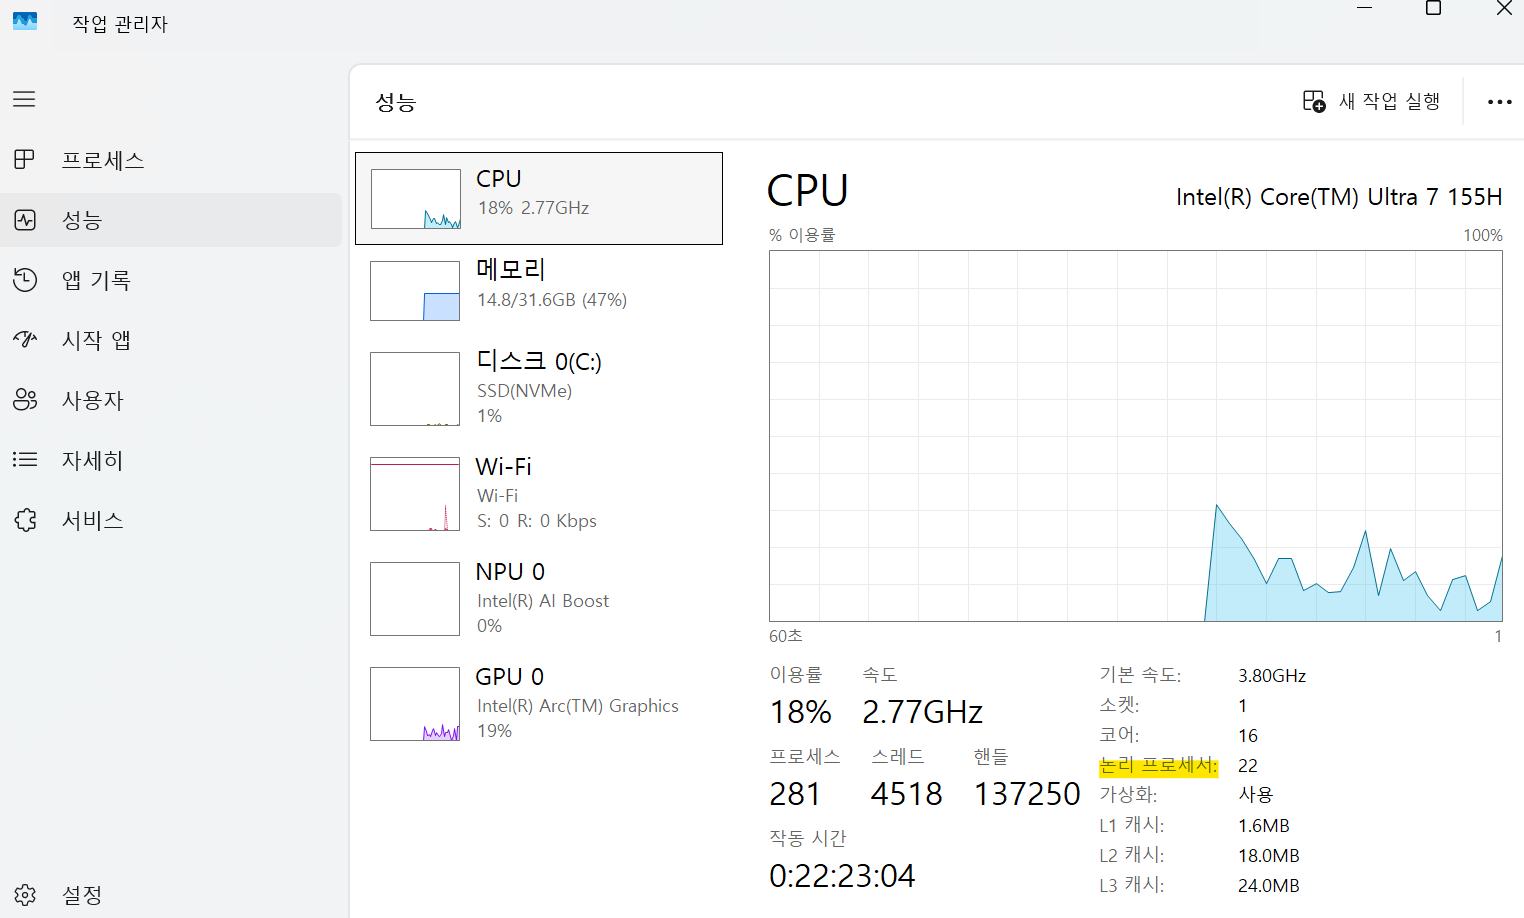Click the 앱 기록 history icon
The image size is (1524, 918).
[25, 279]
